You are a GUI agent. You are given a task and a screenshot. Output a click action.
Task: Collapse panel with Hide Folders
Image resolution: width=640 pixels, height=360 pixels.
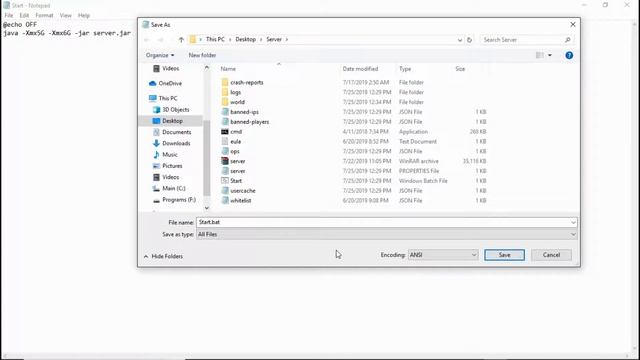[x=163, y=256]
